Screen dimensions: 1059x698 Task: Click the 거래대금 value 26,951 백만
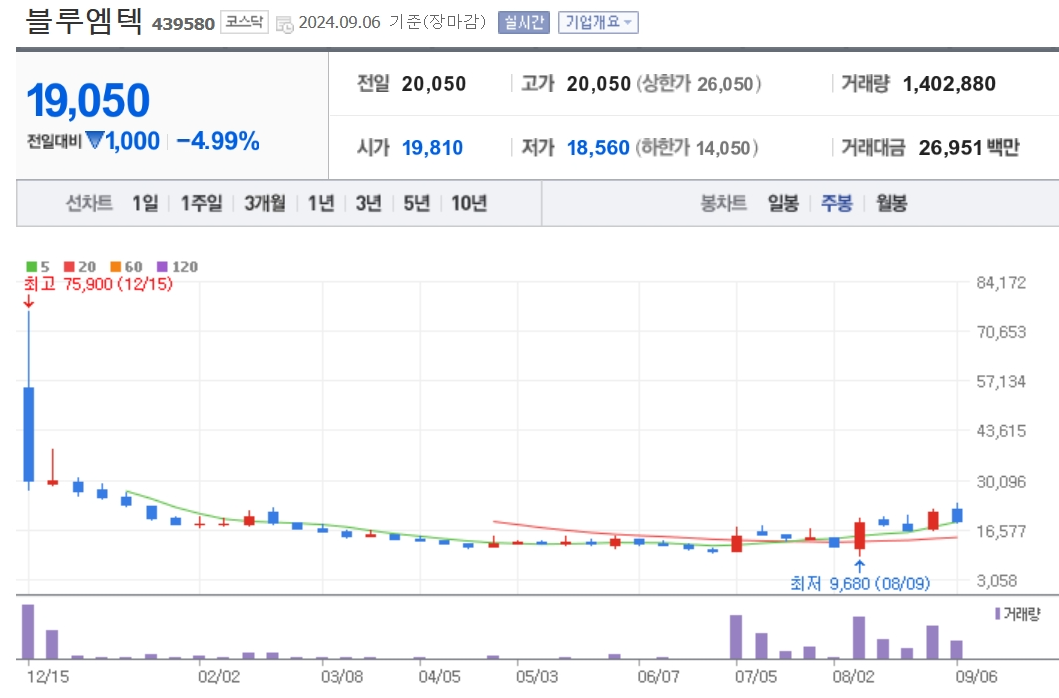969,147
